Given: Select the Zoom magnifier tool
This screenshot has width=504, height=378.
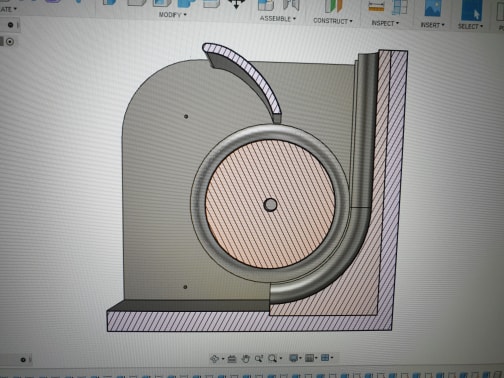Looking at the screenshot, I should [258, 359].
